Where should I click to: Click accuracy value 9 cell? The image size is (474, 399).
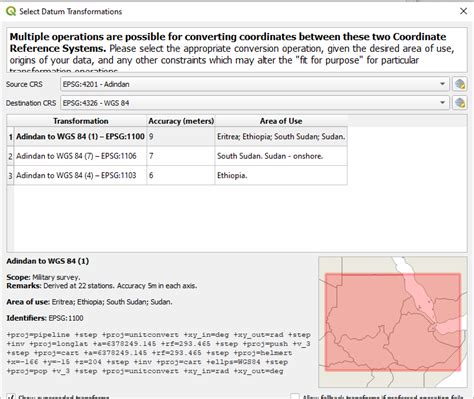(181, 136)
